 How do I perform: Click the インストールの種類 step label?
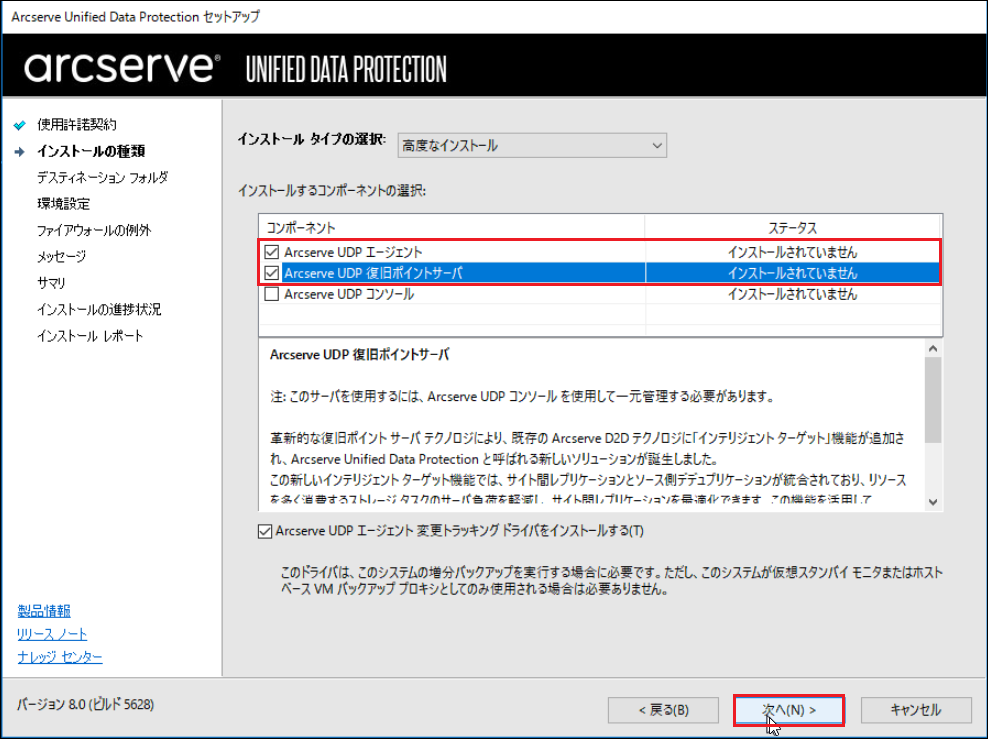(x=91, y=151)
